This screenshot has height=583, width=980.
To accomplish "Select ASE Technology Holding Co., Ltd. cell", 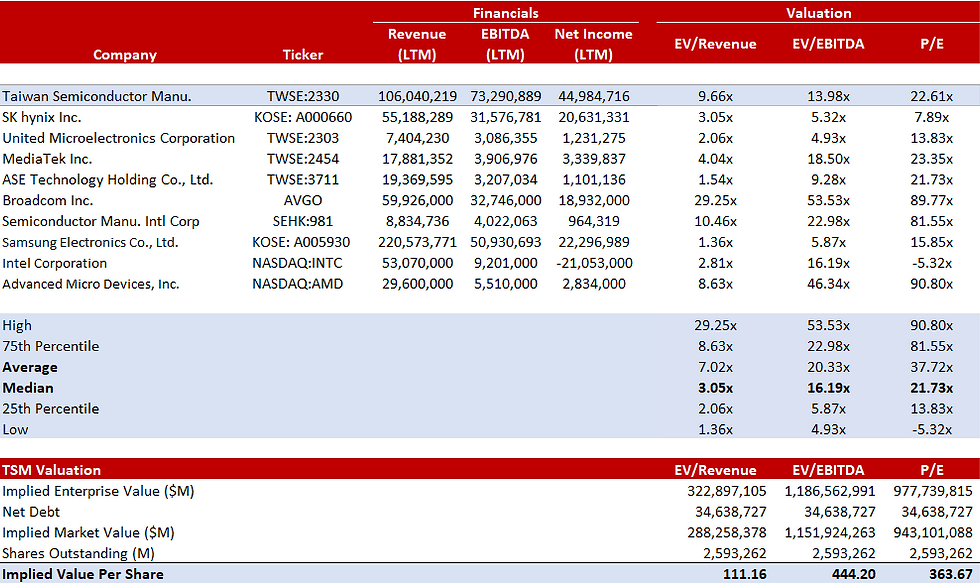I will pyautogui.click(x=108, y=180).
